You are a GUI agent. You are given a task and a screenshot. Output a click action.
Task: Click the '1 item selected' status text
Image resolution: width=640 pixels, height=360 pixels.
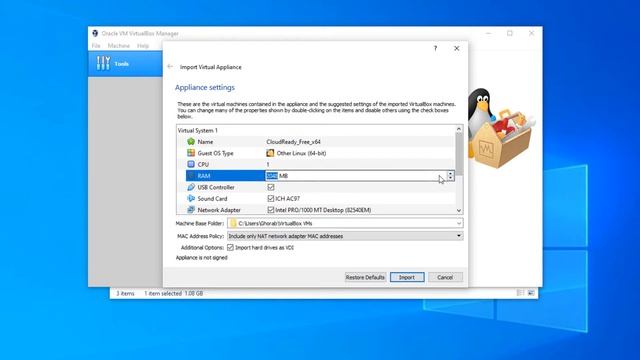pyautogui.click(x=162, y=293)
